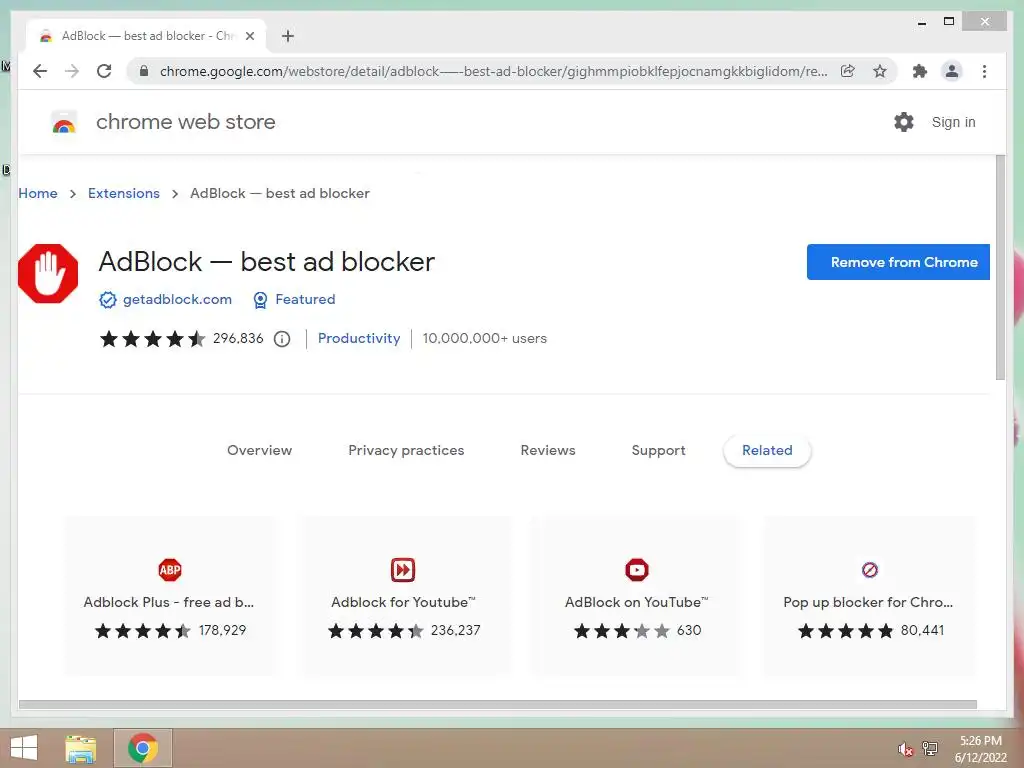Screen dimensions: 1024x768
Task: Click the vertical page scrollbar
Action: point(1000,268)
